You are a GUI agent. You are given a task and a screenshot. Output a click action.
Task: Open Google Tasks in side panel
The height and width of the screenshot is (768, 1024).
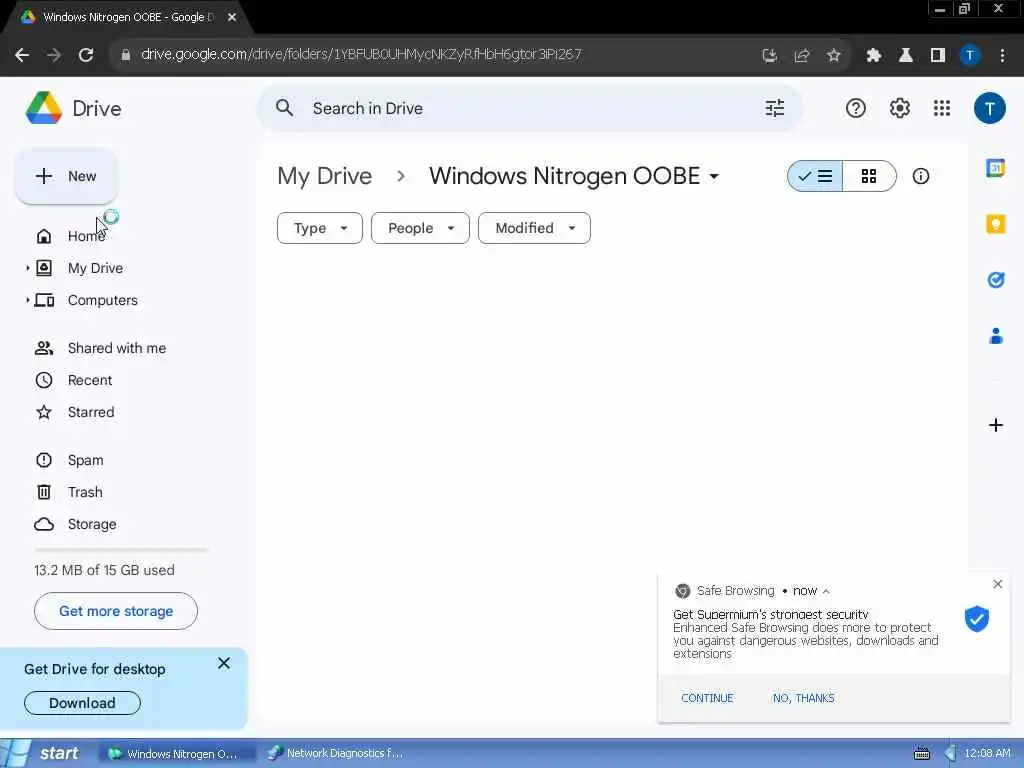[996, 280]
